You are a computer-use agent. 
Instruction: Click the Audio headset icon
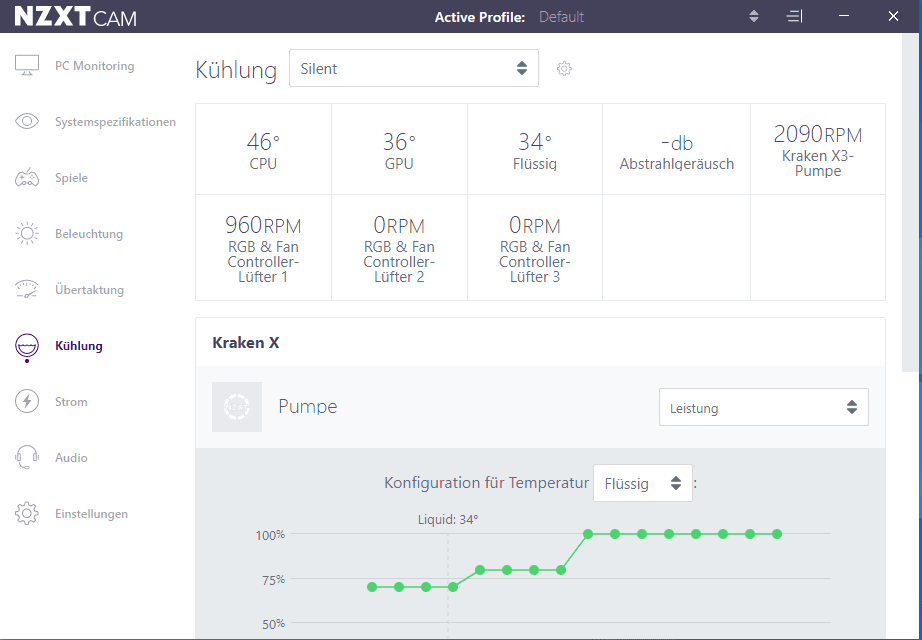pyautogui.click(x=27, y=458)
